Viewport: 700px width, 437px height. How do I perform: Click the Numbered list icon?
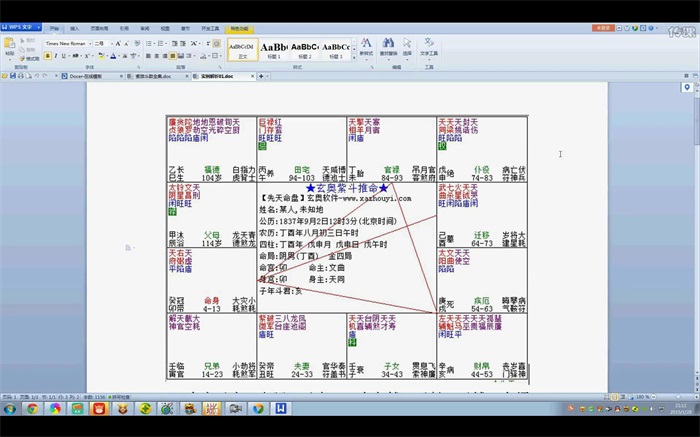pyautogui.click(x=161, y=43)
